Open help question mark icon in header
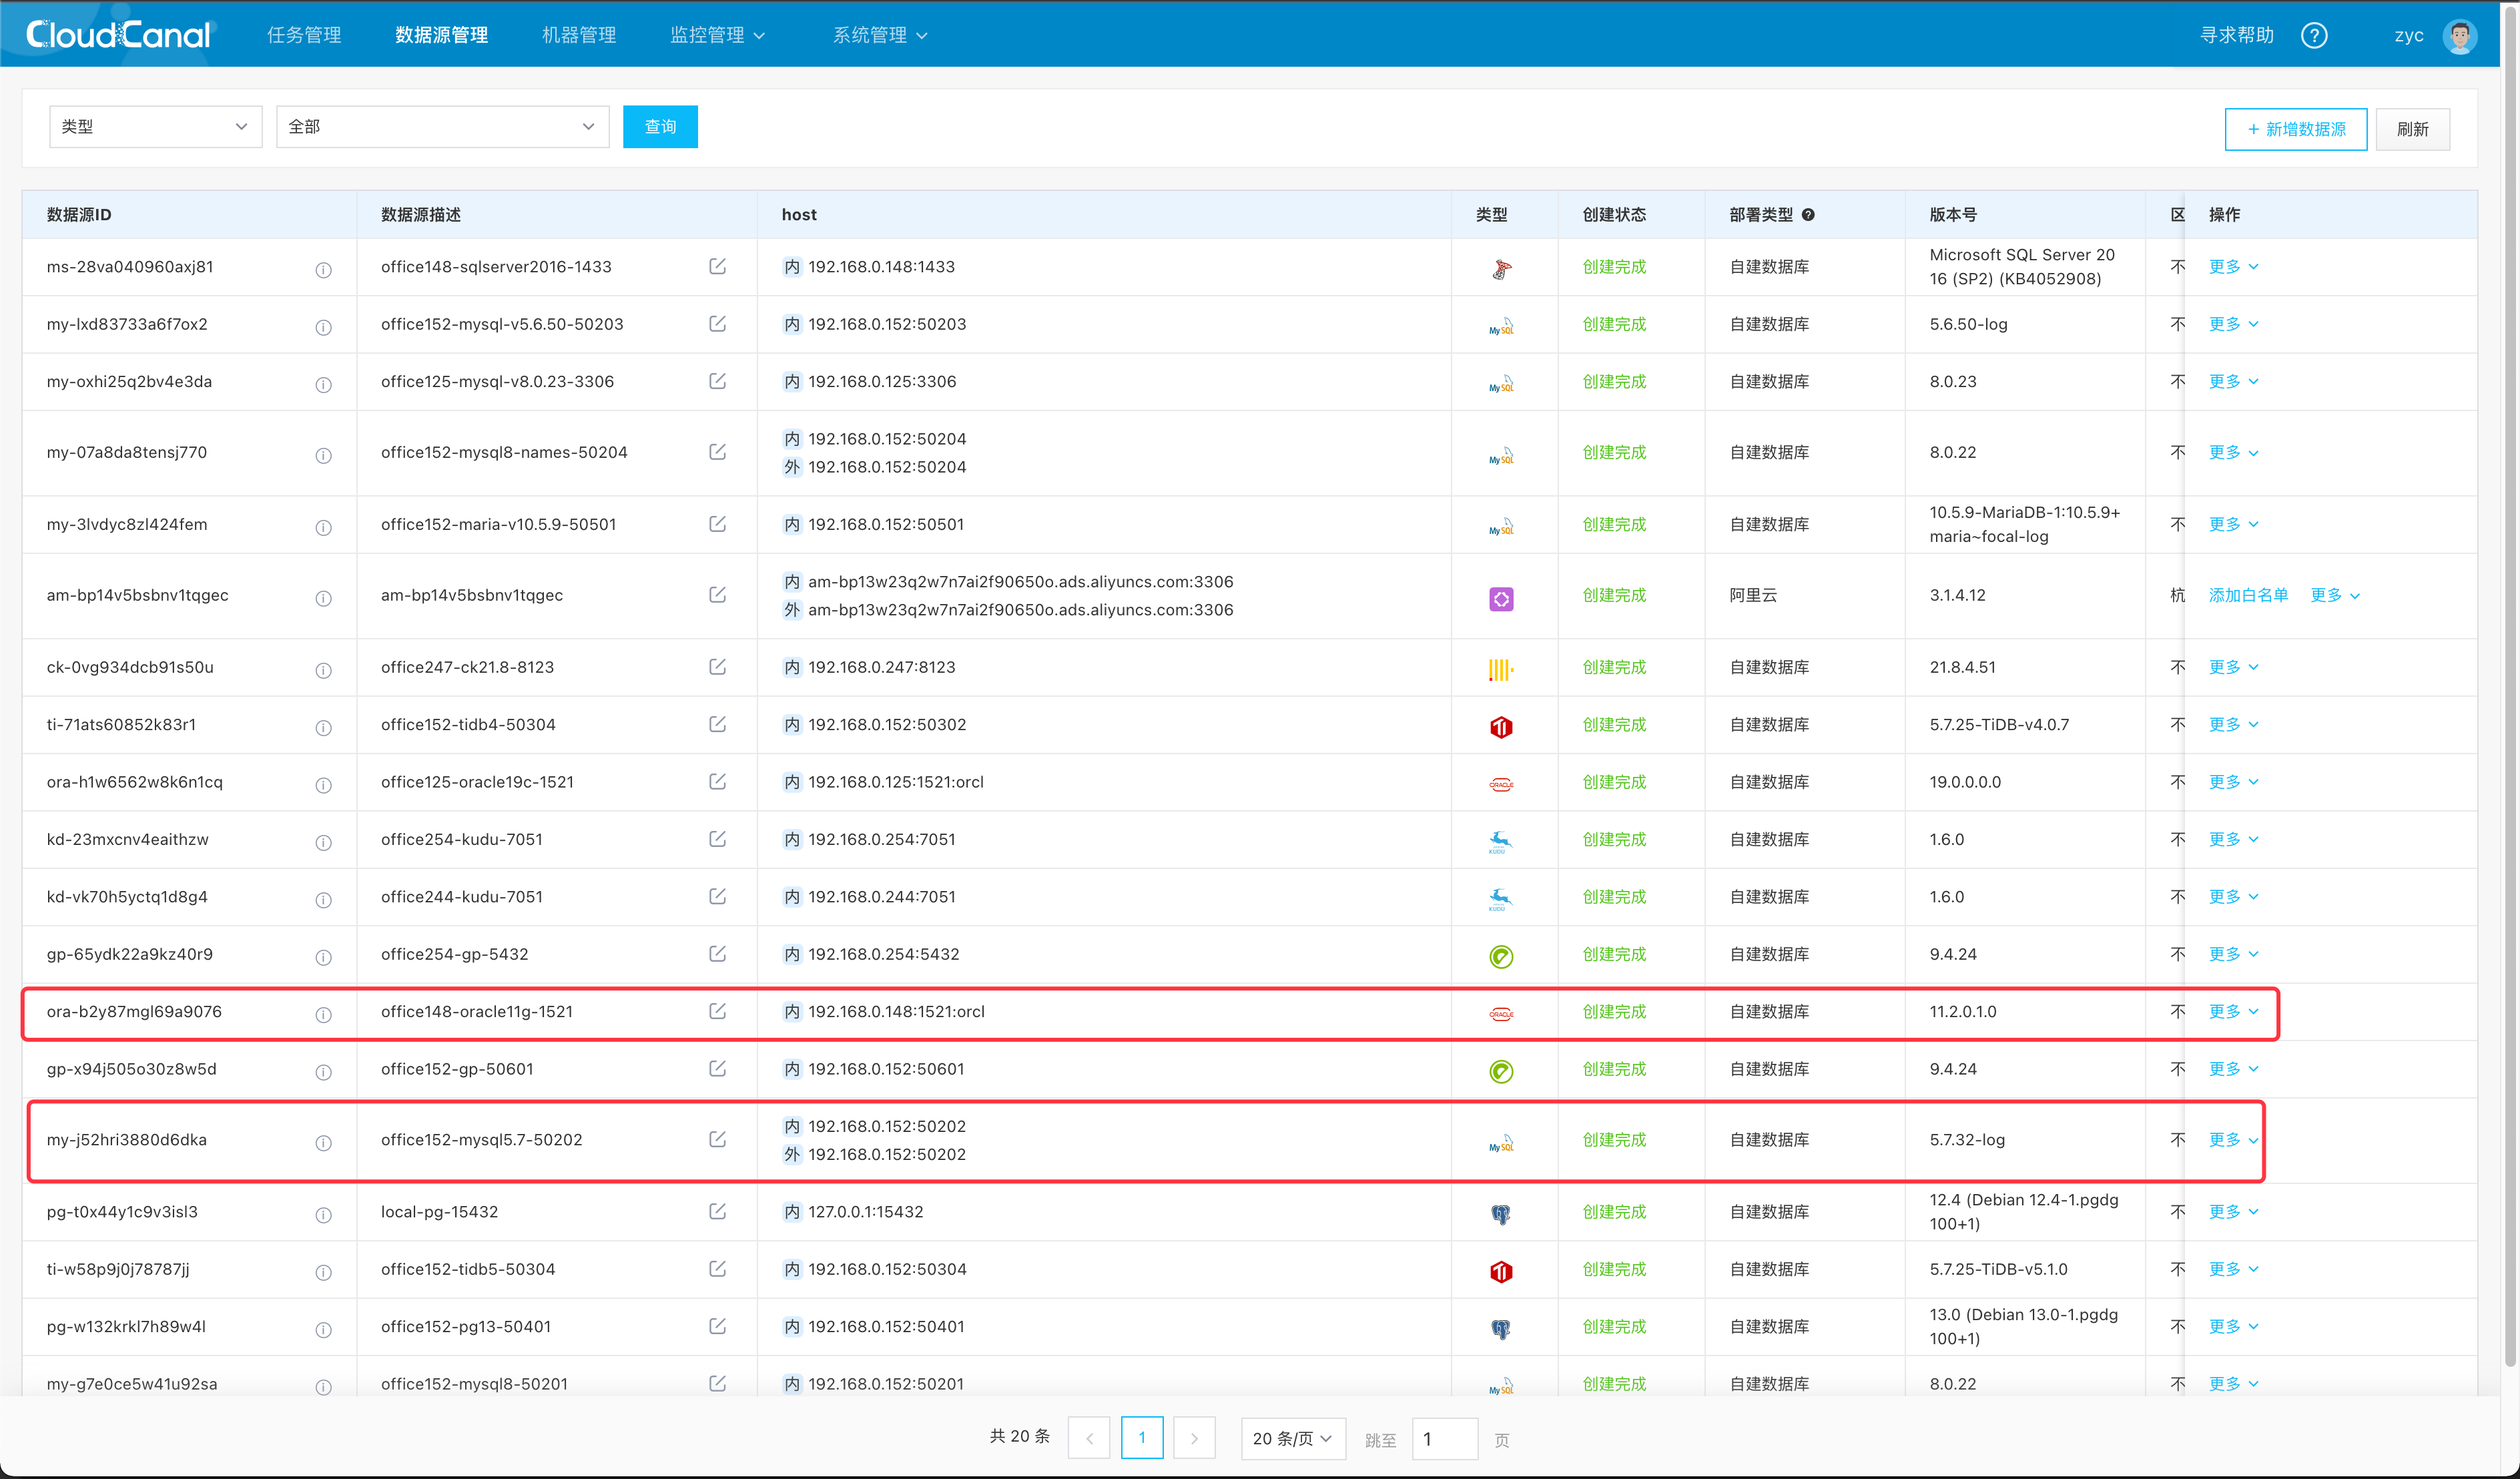Viewport: 2520px width, 1479px height. click(x=2314, y=35)
